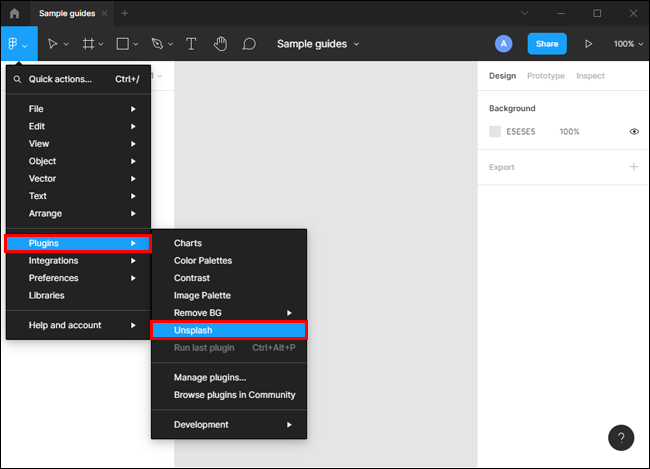Click Quick actions in the menu
Viewport: 650px width, 469px height.
tap(78, 79)
